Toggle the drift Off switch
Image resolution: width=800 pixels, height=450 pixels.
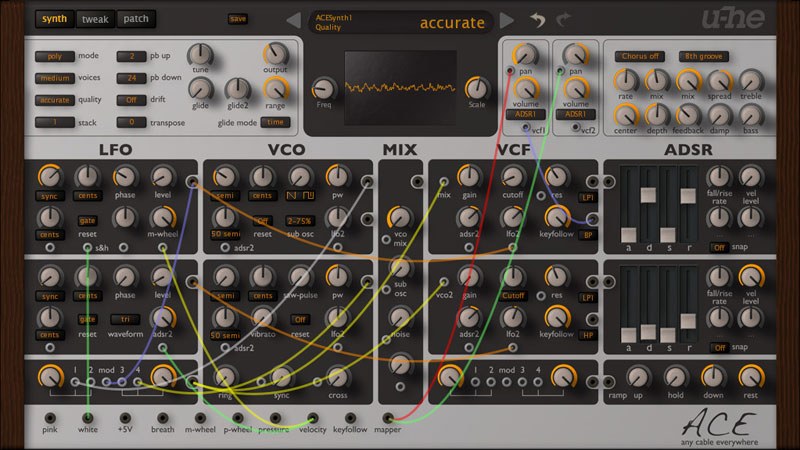(131, 100)
